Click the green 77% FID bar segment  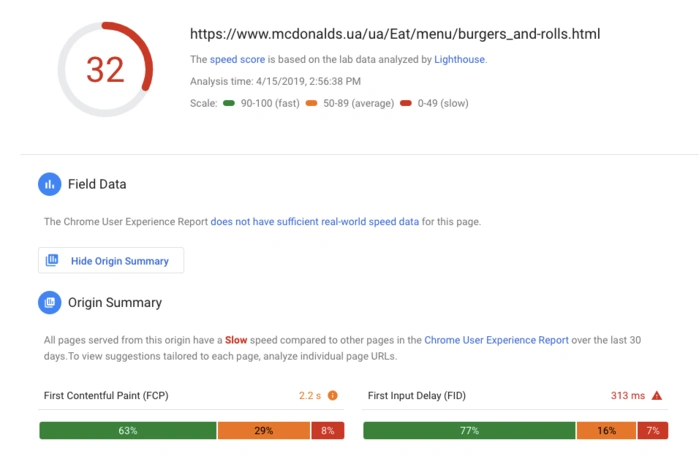[469, 430]
